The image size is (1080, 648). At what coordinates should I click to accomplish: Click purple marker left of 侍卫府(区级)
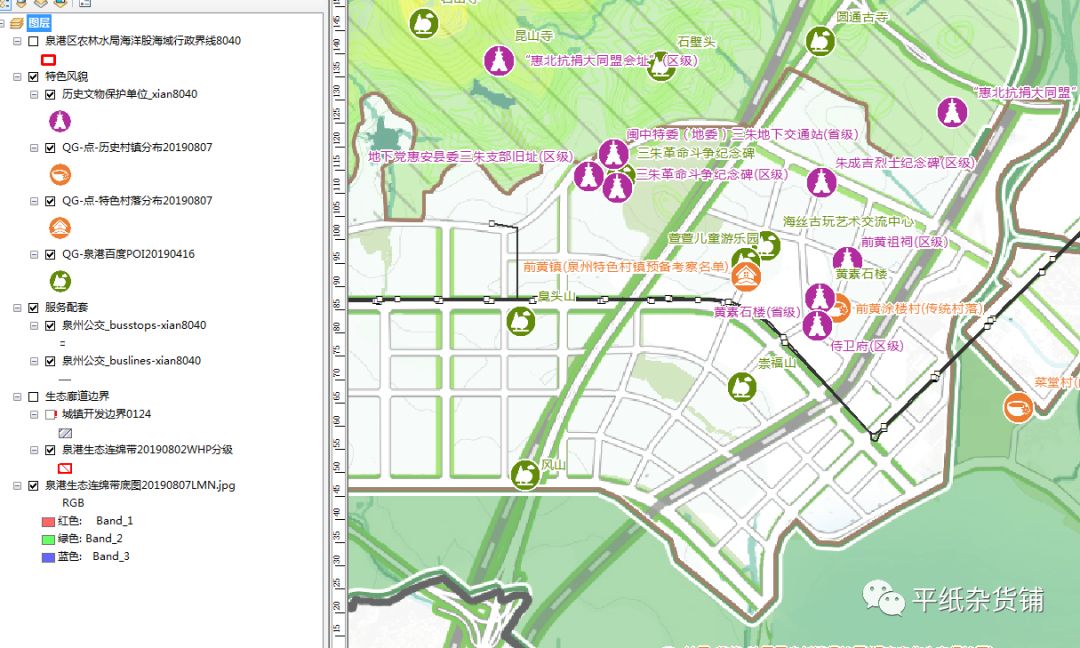click(817, 325)
